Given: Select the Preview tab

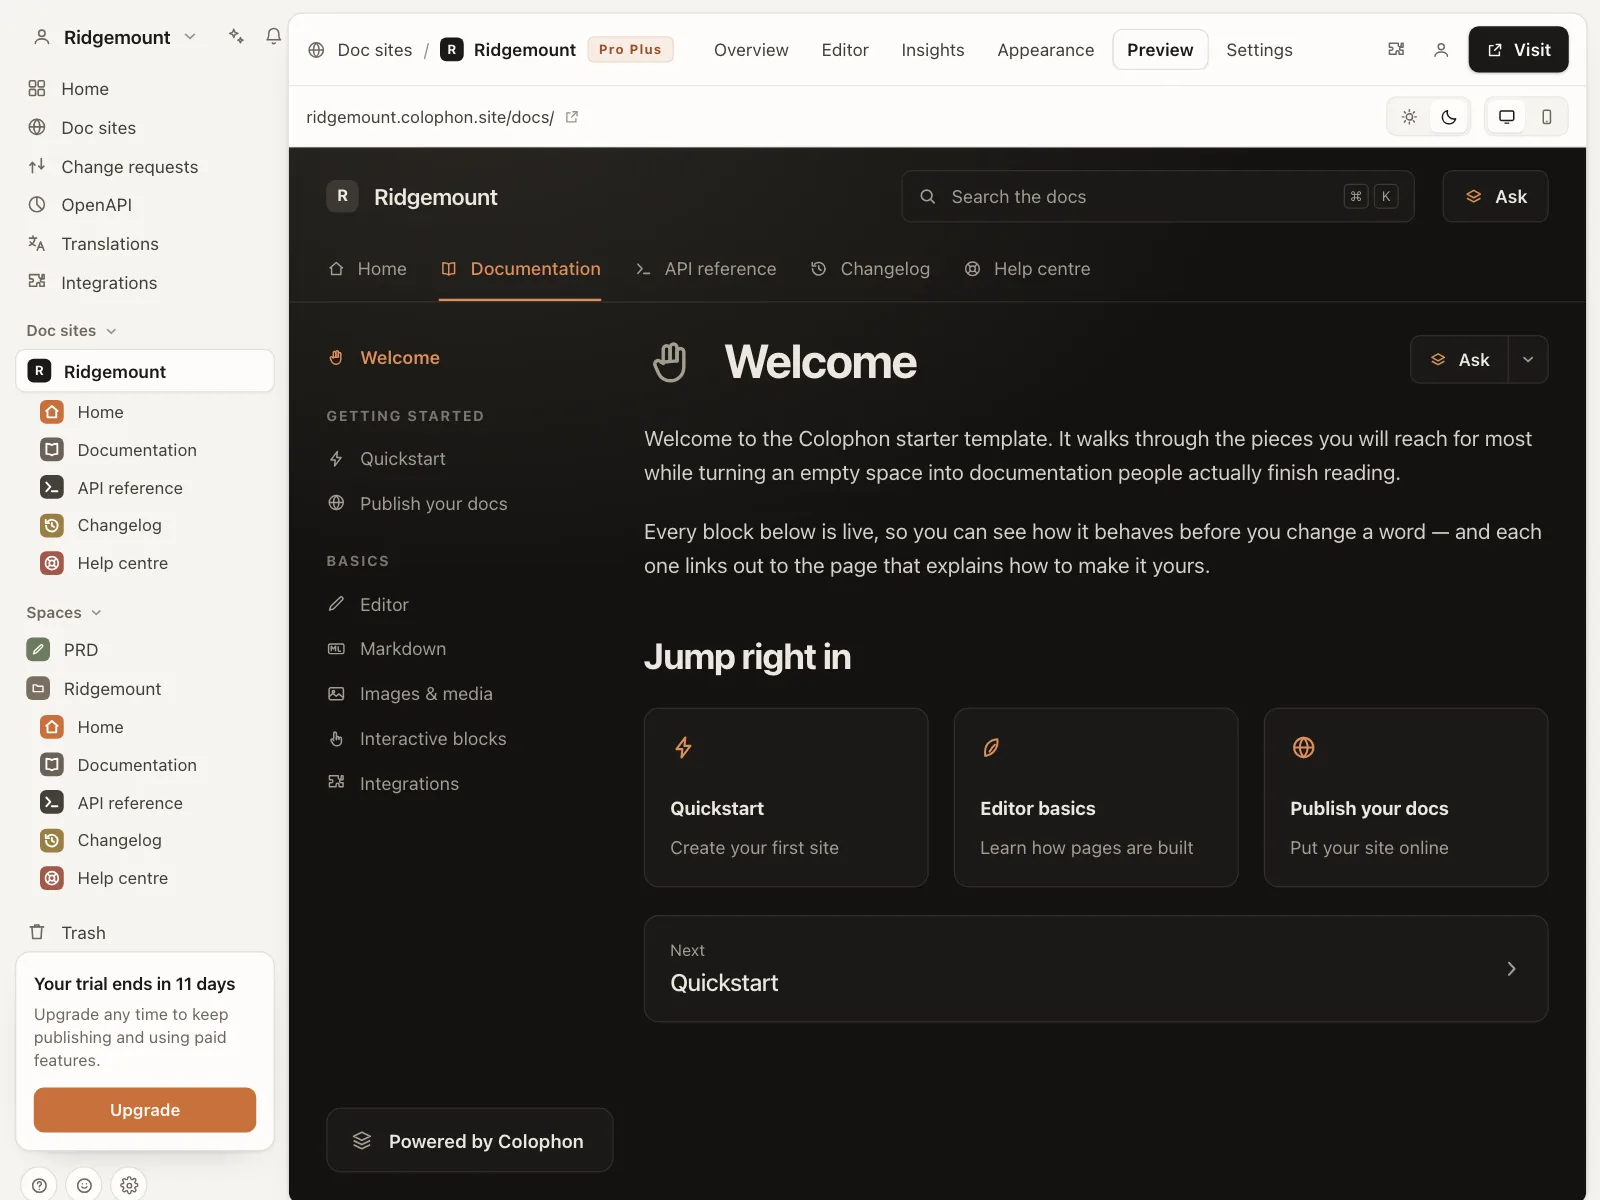Looking at the screenshot, I should point(1160,50).
